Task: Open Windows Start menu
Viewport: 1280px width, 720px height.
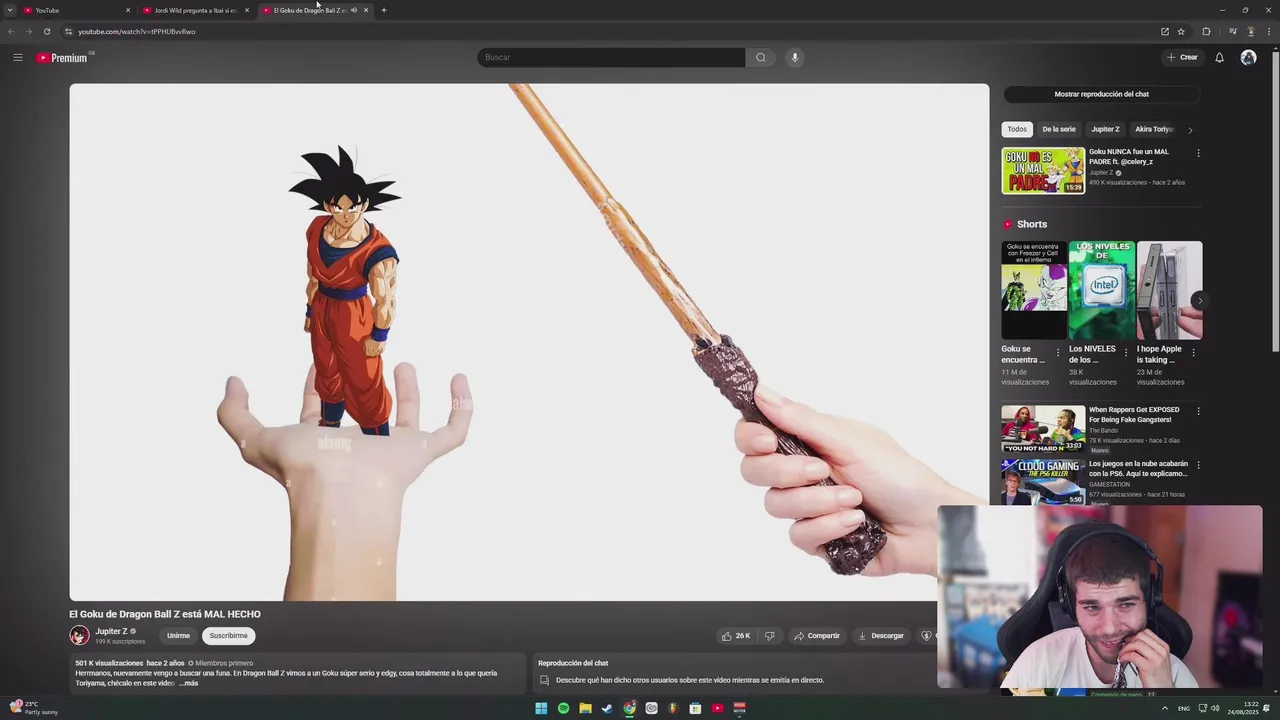Action: point(541,708)
